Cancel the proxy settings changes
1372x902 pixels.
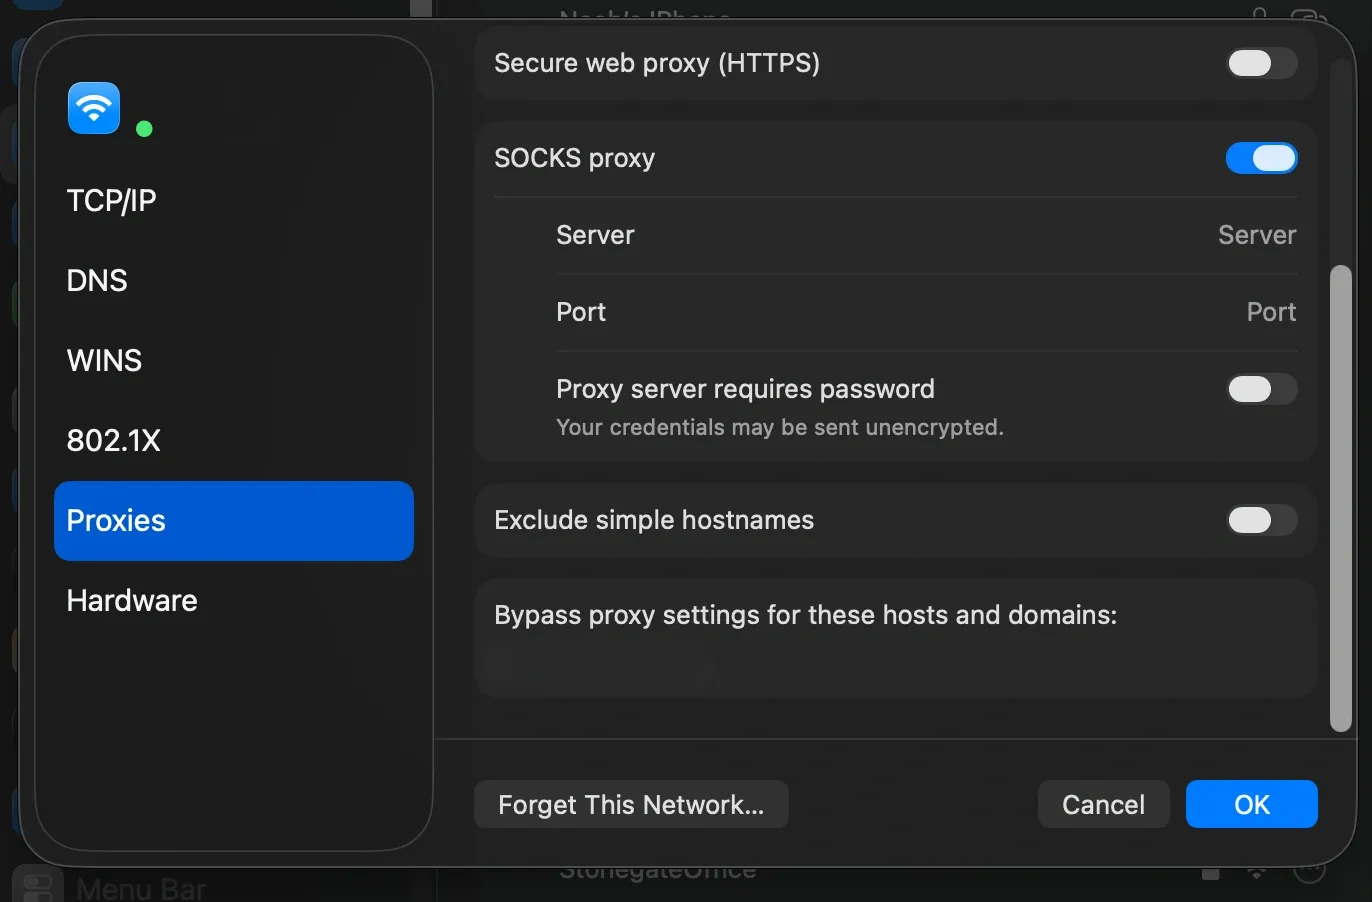[x=1103, y=804]
